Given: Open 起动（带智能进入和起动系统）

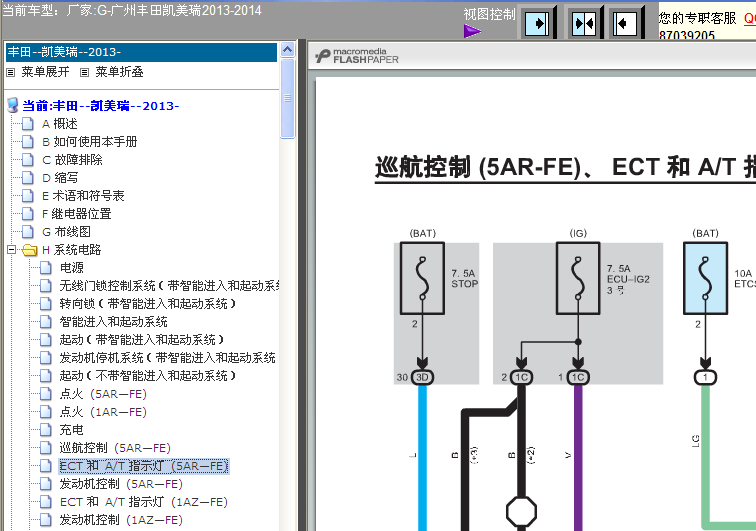Looking at the screenshot, I should pos(142,340).
